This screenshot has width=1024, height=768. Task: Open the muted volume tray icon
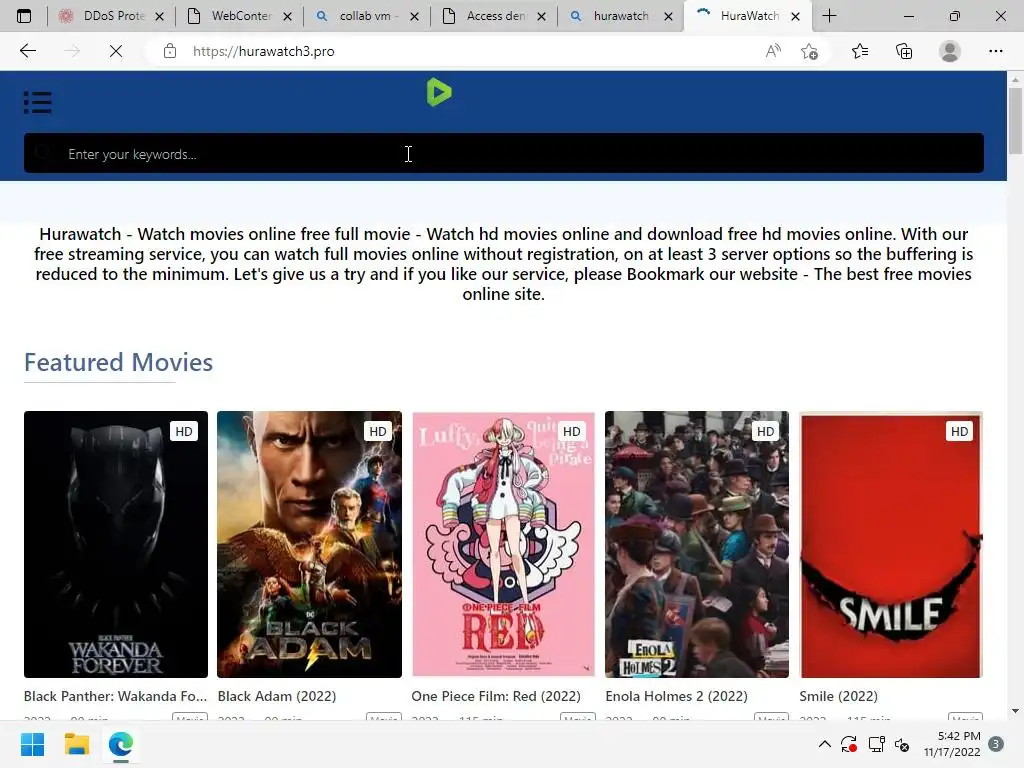902,744
